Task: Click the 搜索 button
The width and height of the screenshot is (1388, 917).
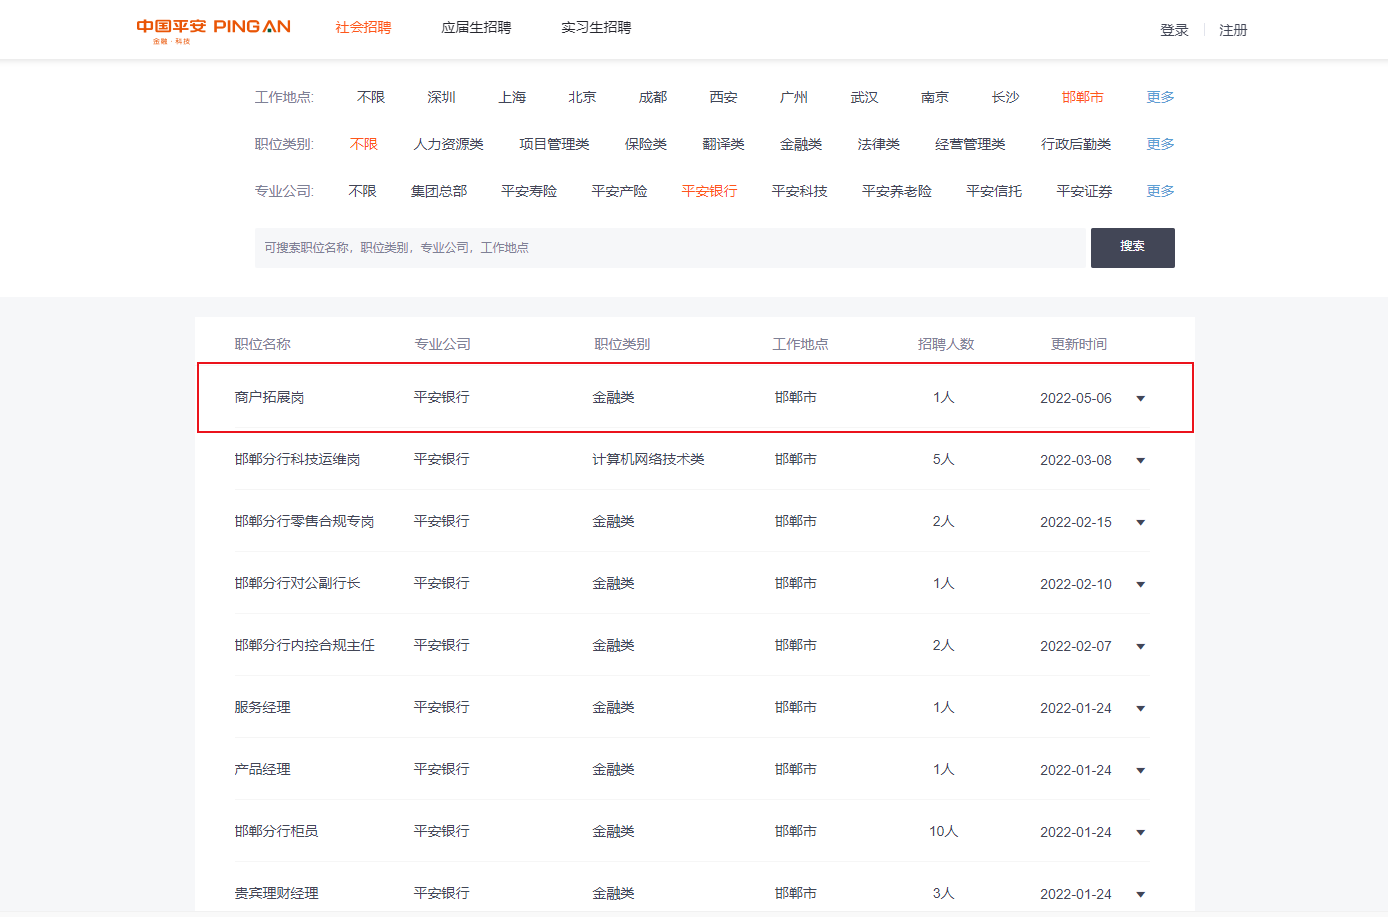Action: coord(1132,247)
